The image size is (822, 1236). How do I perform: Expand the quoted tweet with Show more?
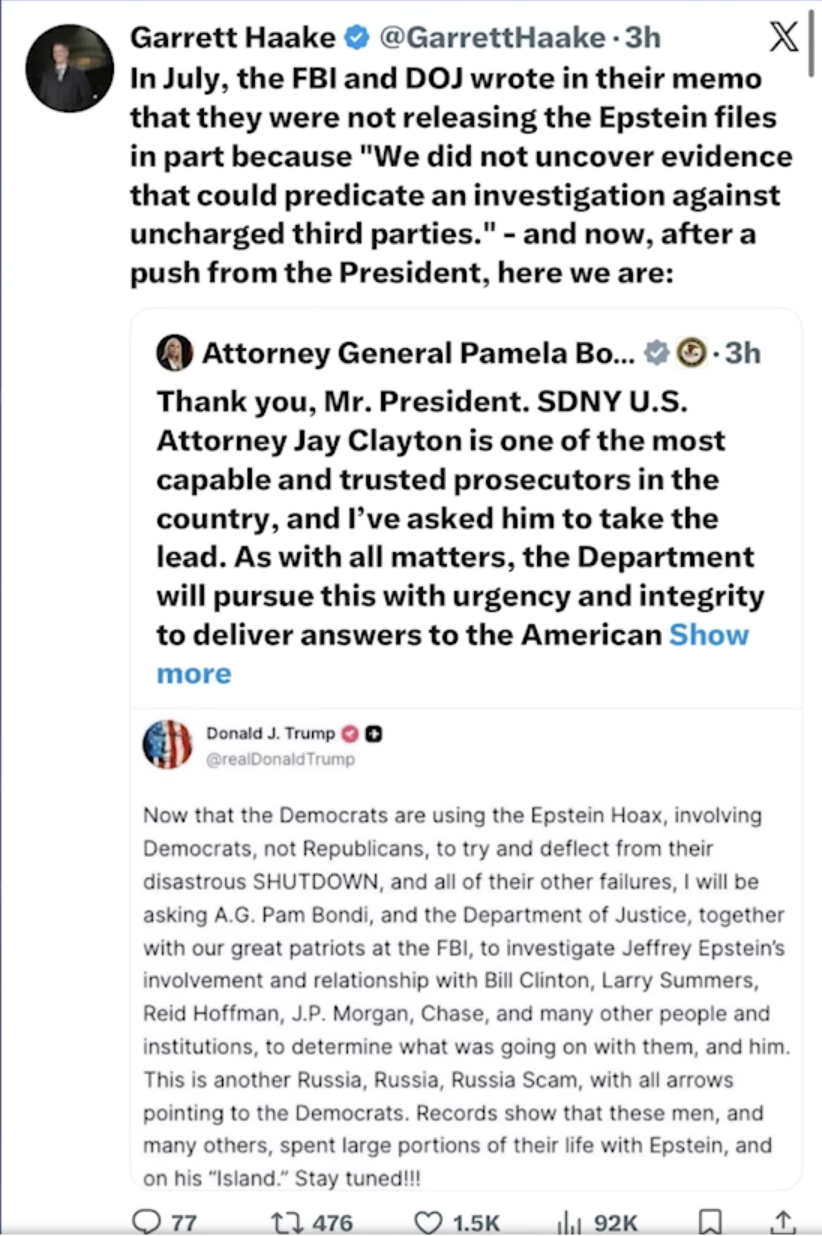tap(707, 634)
